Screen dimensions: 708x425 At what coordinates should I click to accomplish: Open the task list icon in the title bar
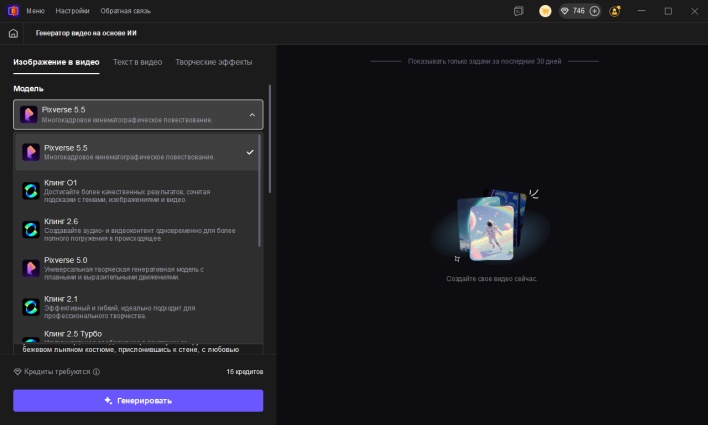pyautogui.click(x=518, y=11)
